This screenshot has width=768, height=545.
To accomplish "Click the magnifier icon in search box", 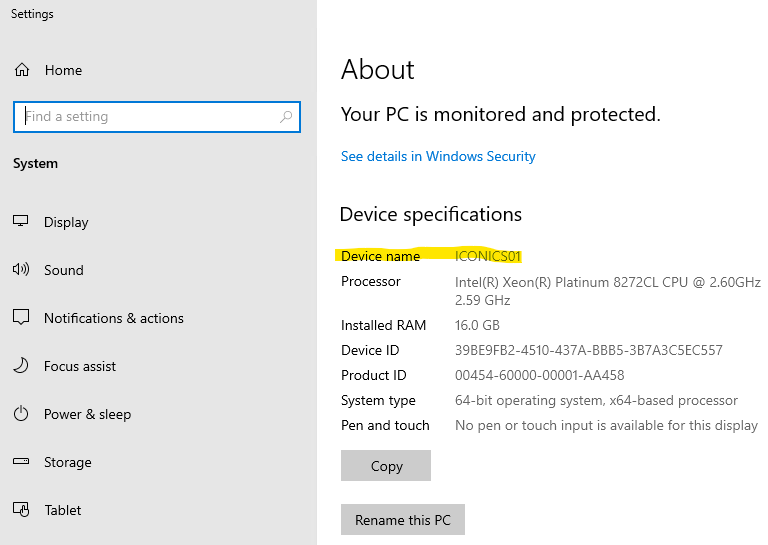I will click(286, 117).
